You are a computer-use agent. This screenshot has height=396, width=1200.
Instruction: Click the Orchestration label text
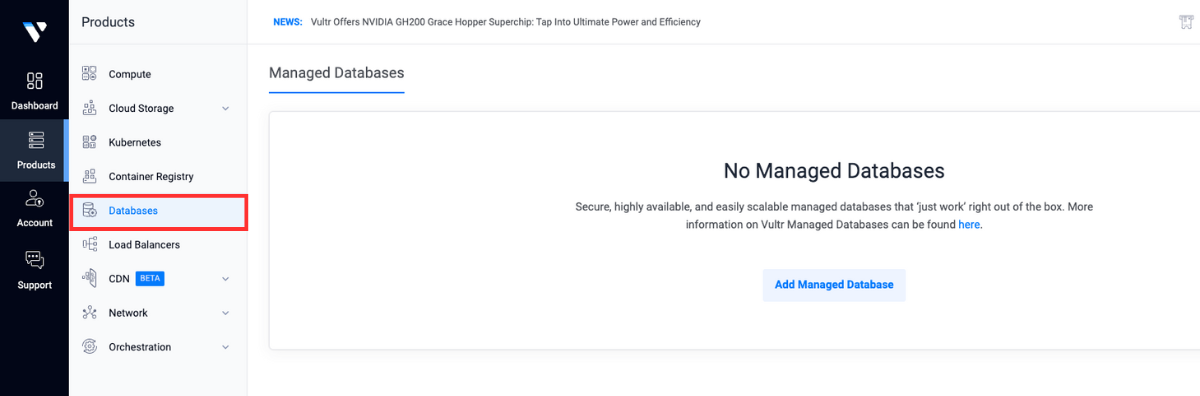click(x=140, y=347)
